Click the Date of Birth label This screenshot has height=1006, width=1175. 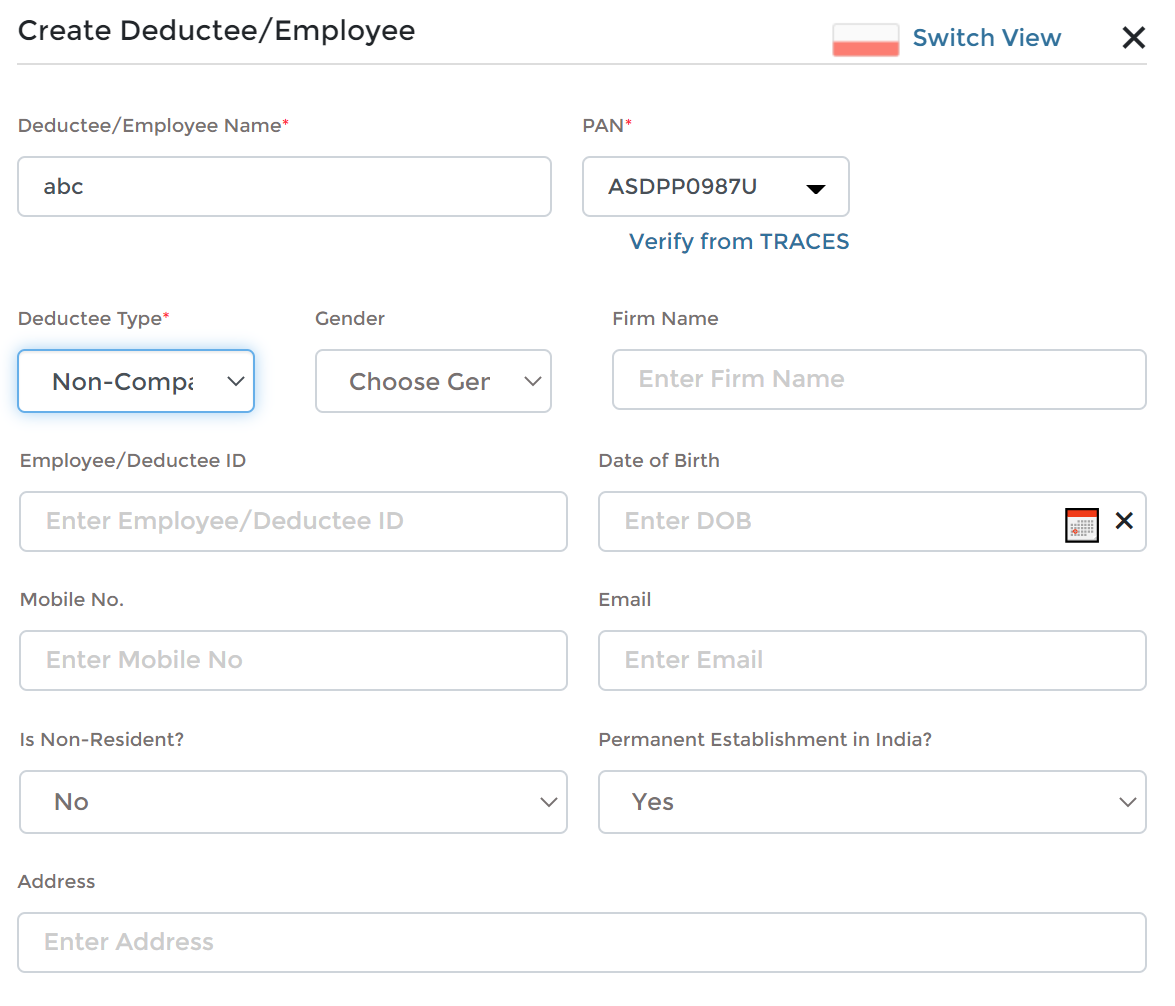[659, 461]
